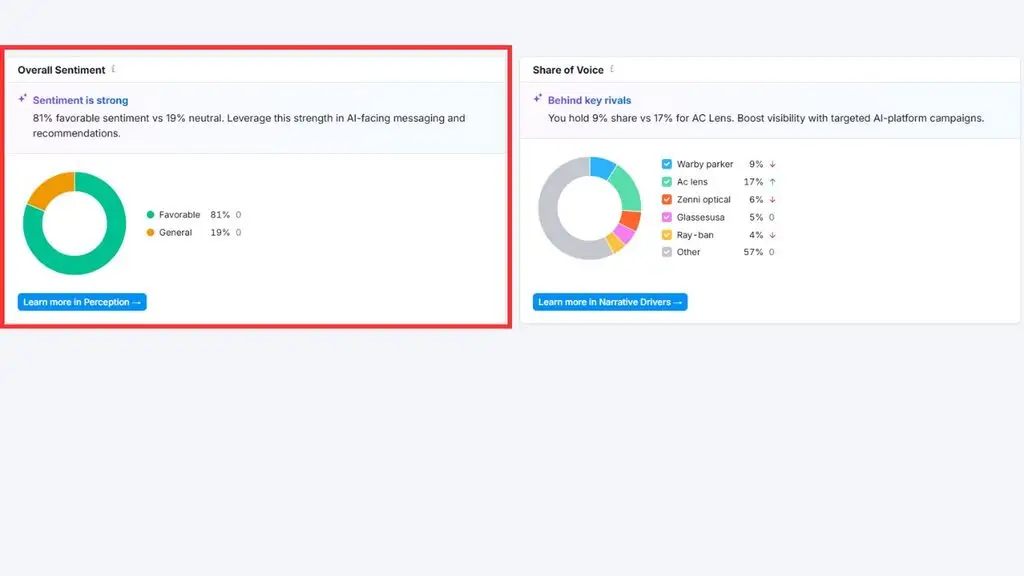Viewport: 1024px width, 576px height.
Task: Click down arrow trend for Zenni optical
Action: coord(772,200)
